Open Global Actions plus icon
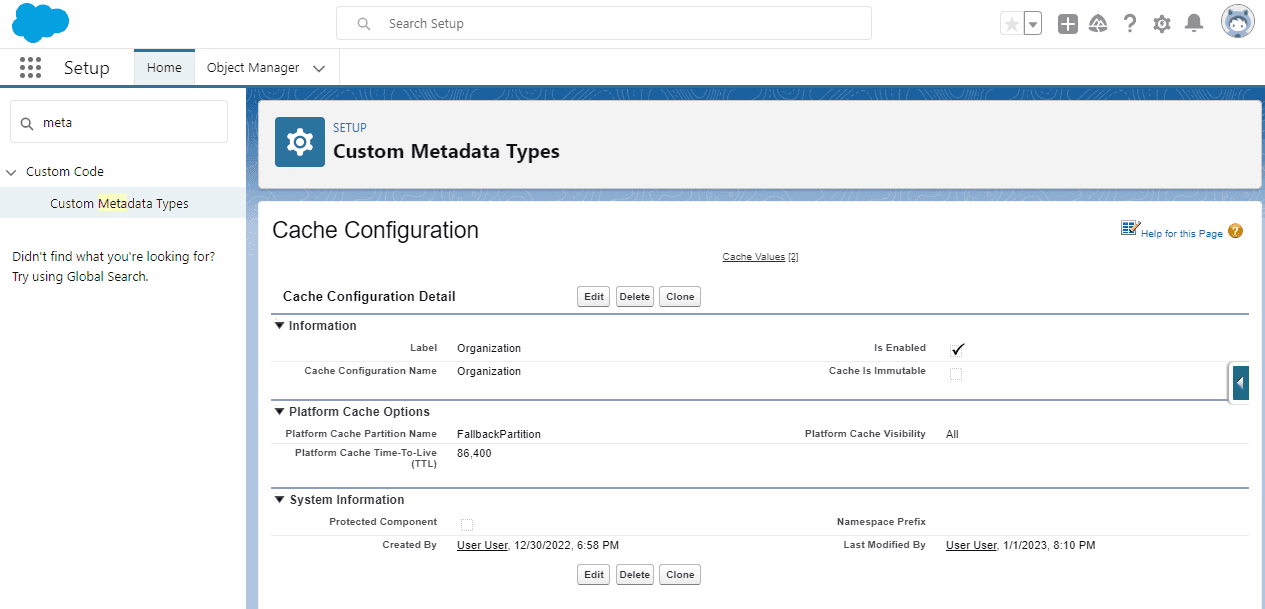 (1068, 24)
